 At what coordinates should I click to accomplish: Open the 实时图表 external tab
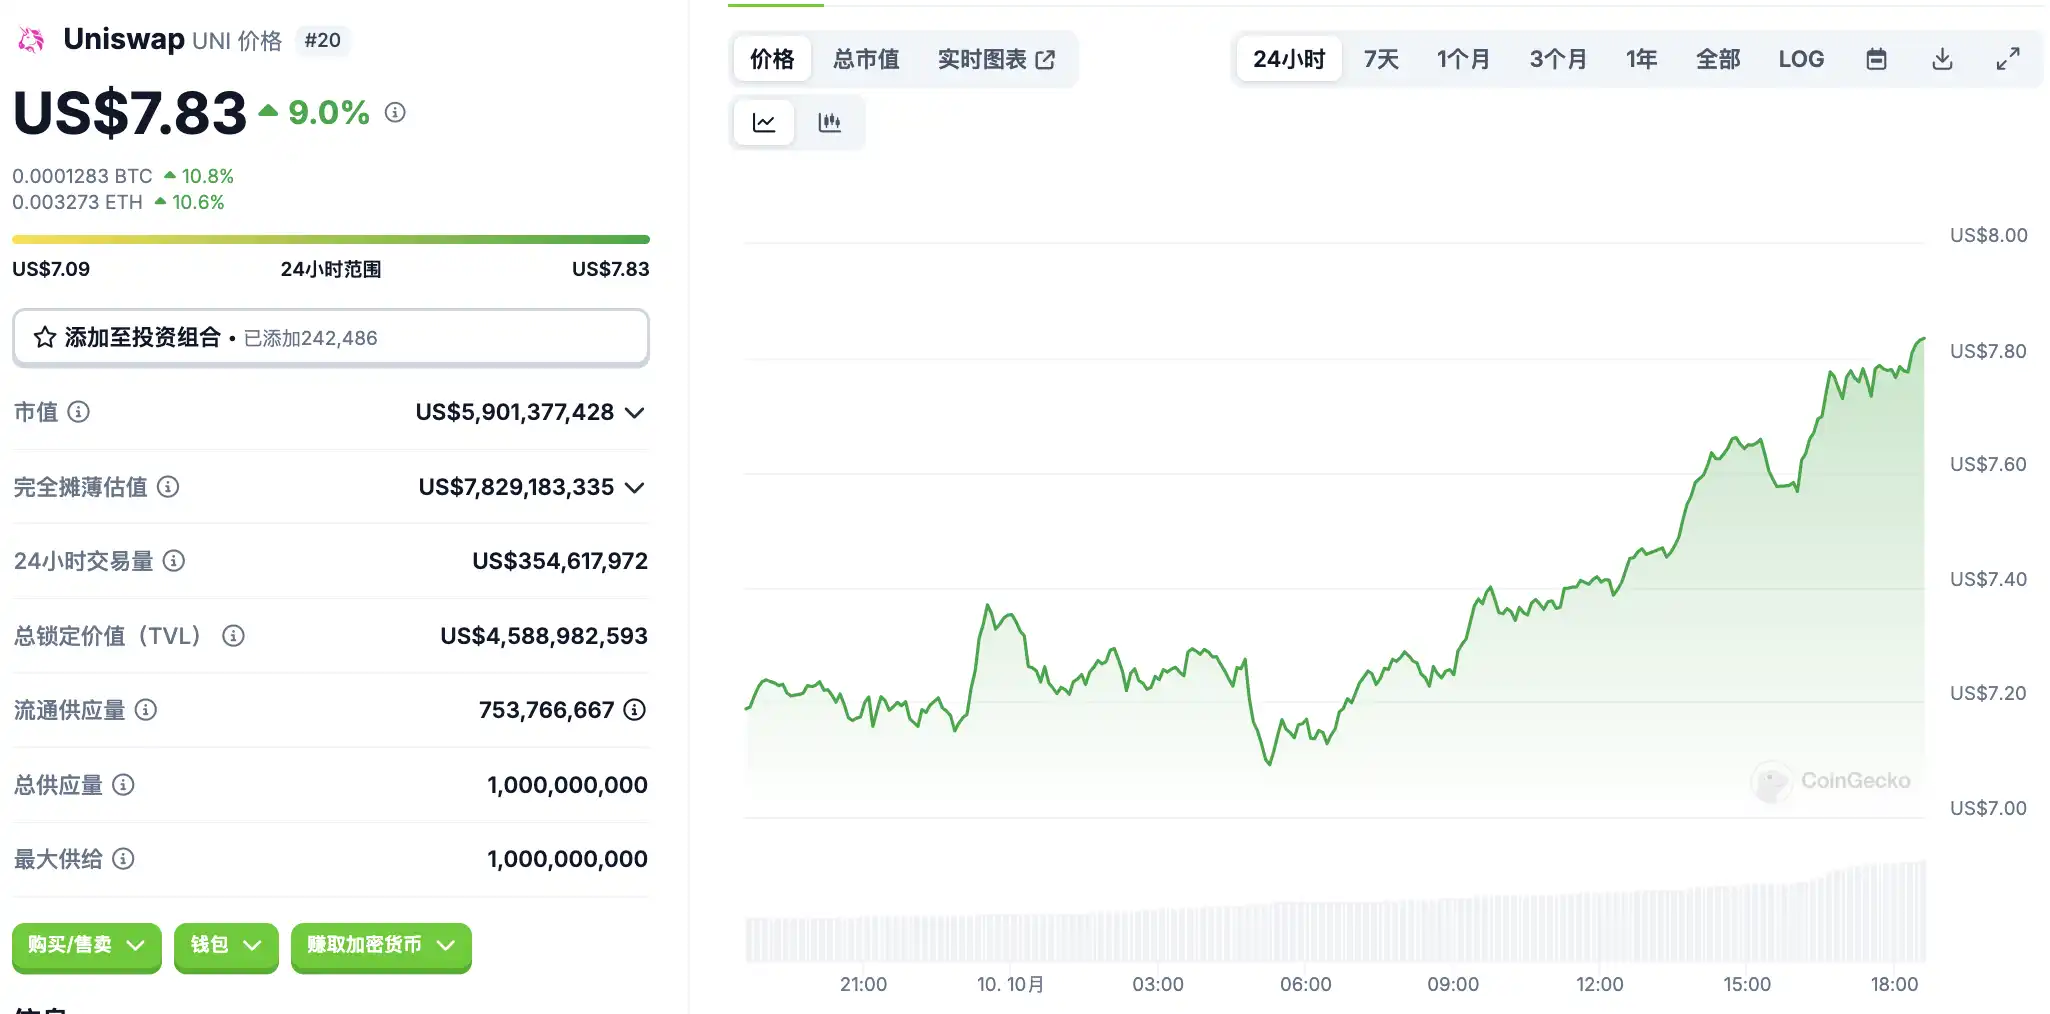996,59
